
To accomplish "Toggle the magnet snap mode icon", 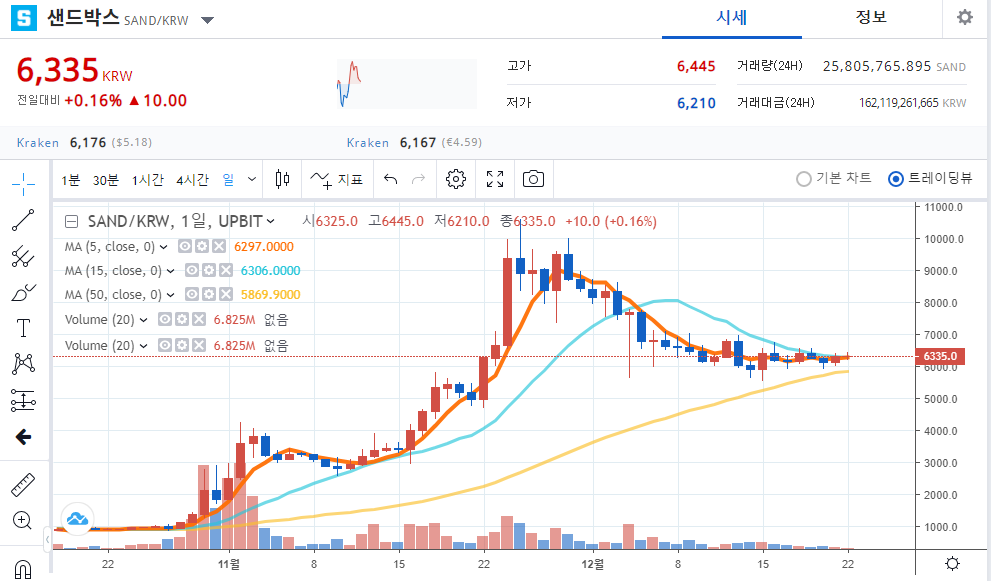I will (23, 569).
